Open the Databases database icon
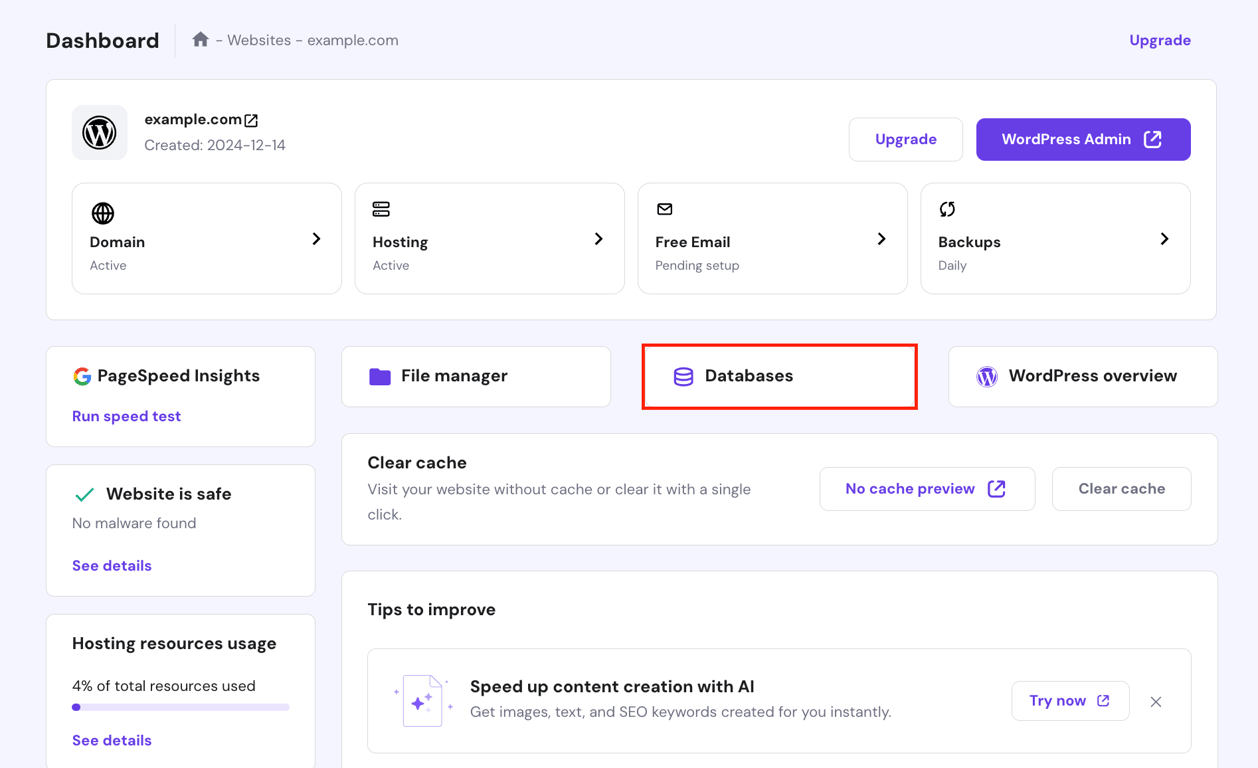The image size is (1258, 768). click(x=683, y=376)
